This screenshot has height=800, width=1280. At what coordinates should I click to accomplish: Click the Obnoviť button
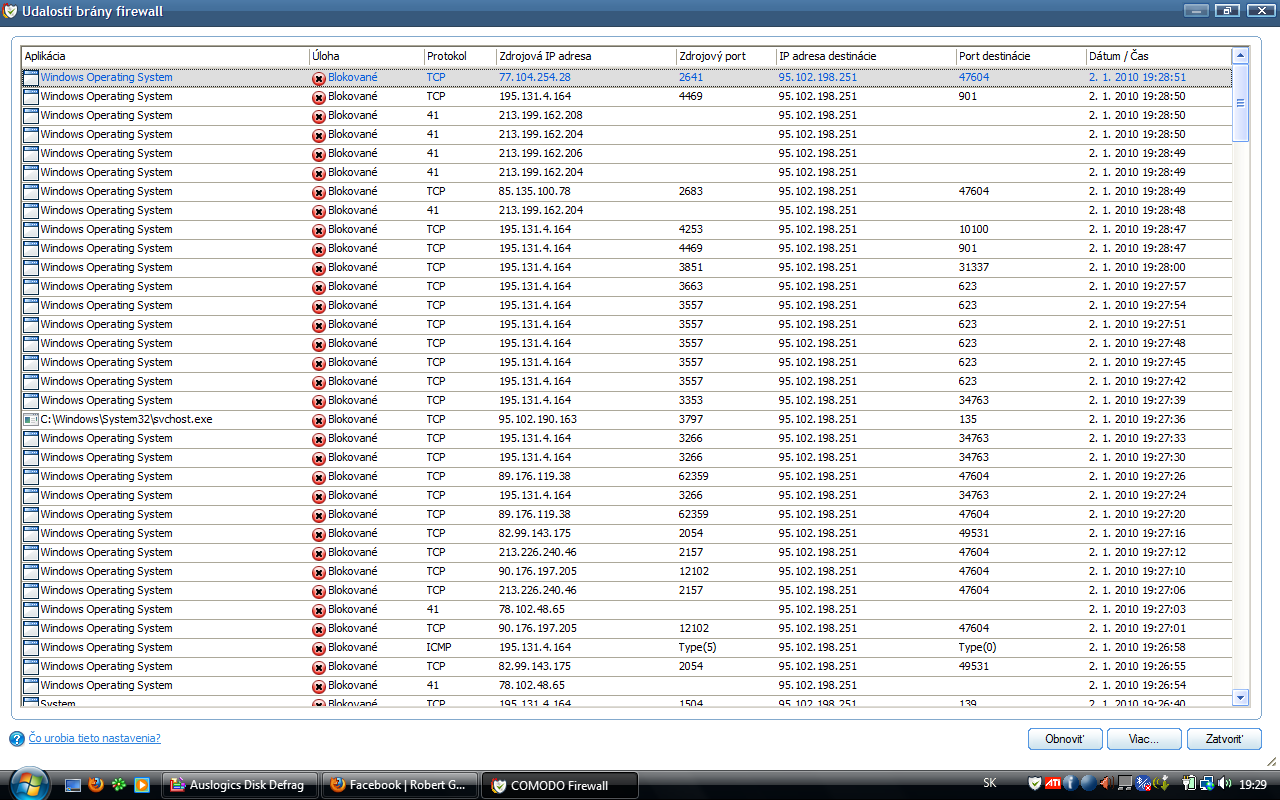[x=1064, y=739]
